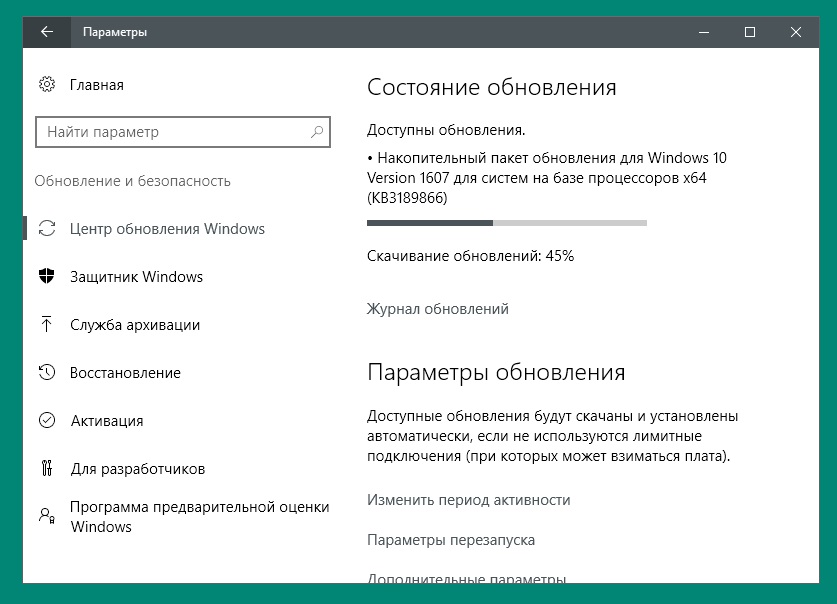Click the tools icon for Для разработчиков
Viewport: 837px width, 604px height.
(47, 468)
